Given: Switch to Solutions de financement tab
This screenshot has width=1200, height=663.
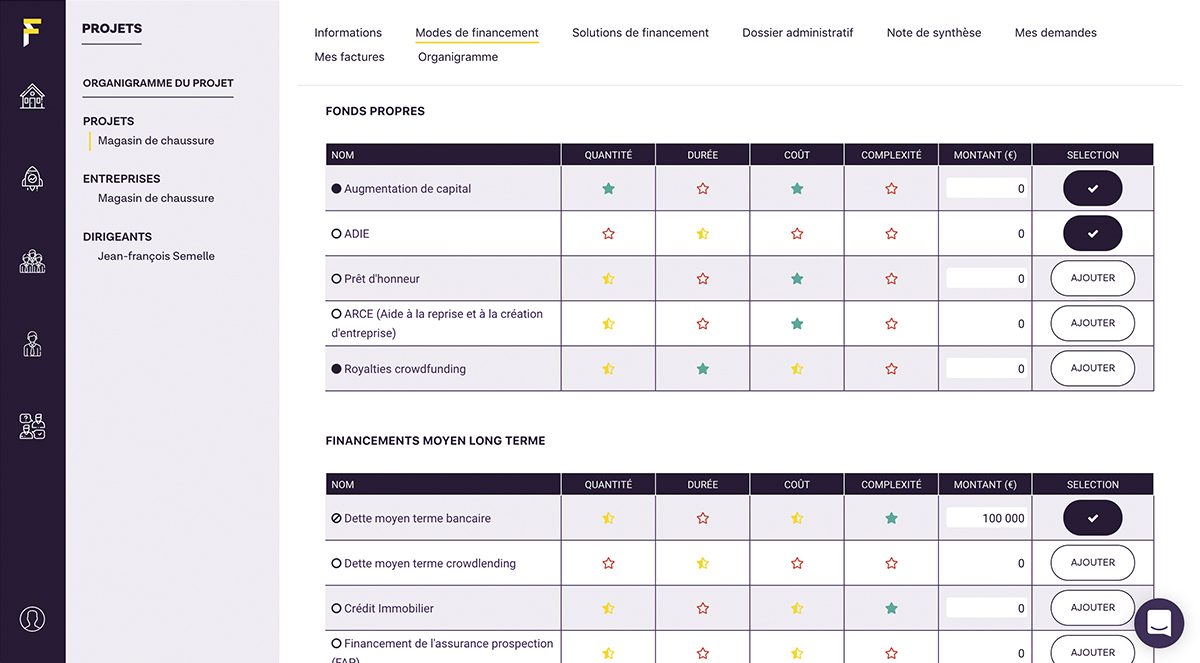Looking at the screenshot, I should [x=640, y=33].
